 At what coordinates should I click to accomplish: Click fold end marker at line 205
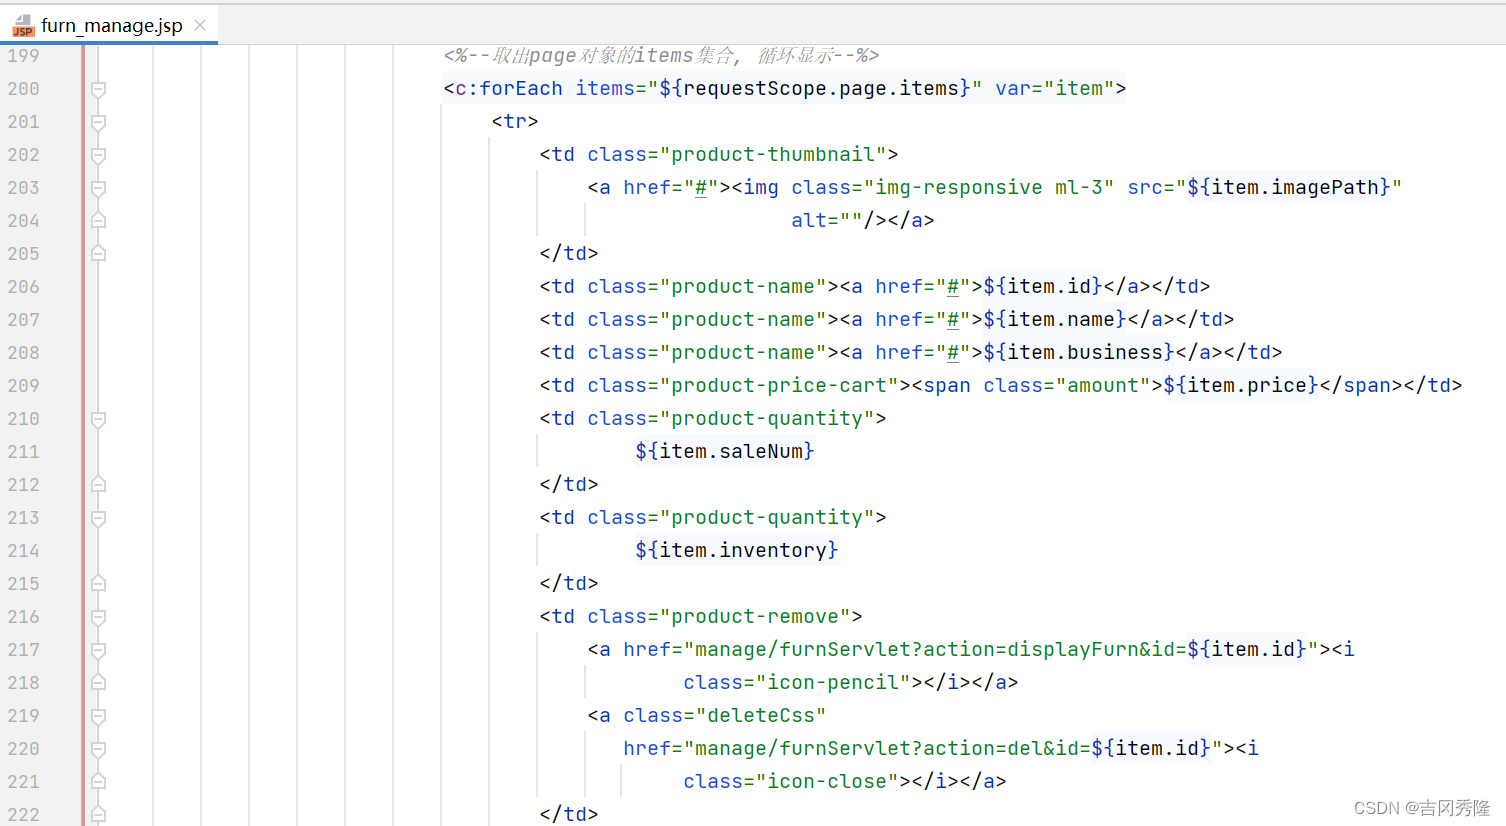[98, 254]
